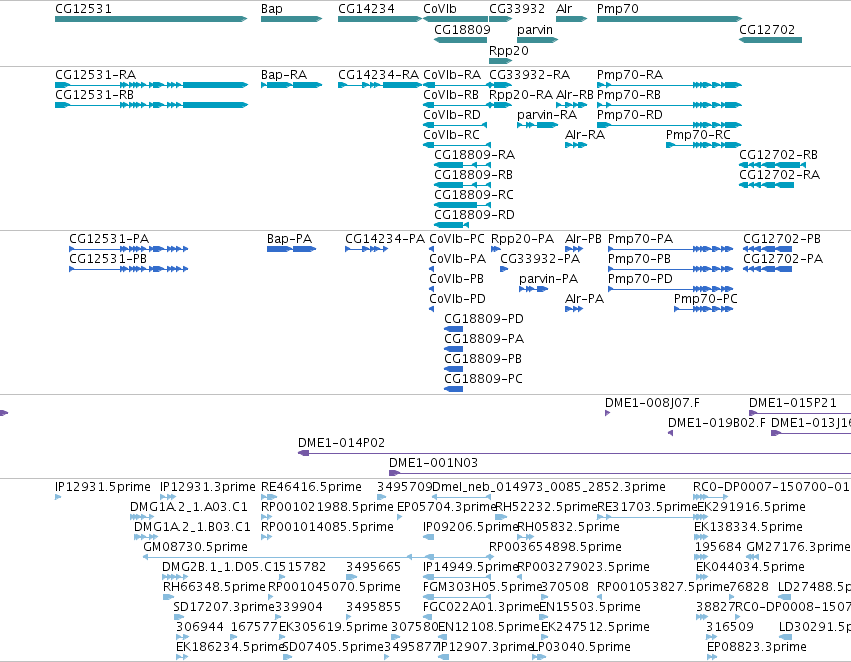Viewport: 851px width, 662px height.
Task: Select transcript CG18809-RA
Action: coord(462,165)
